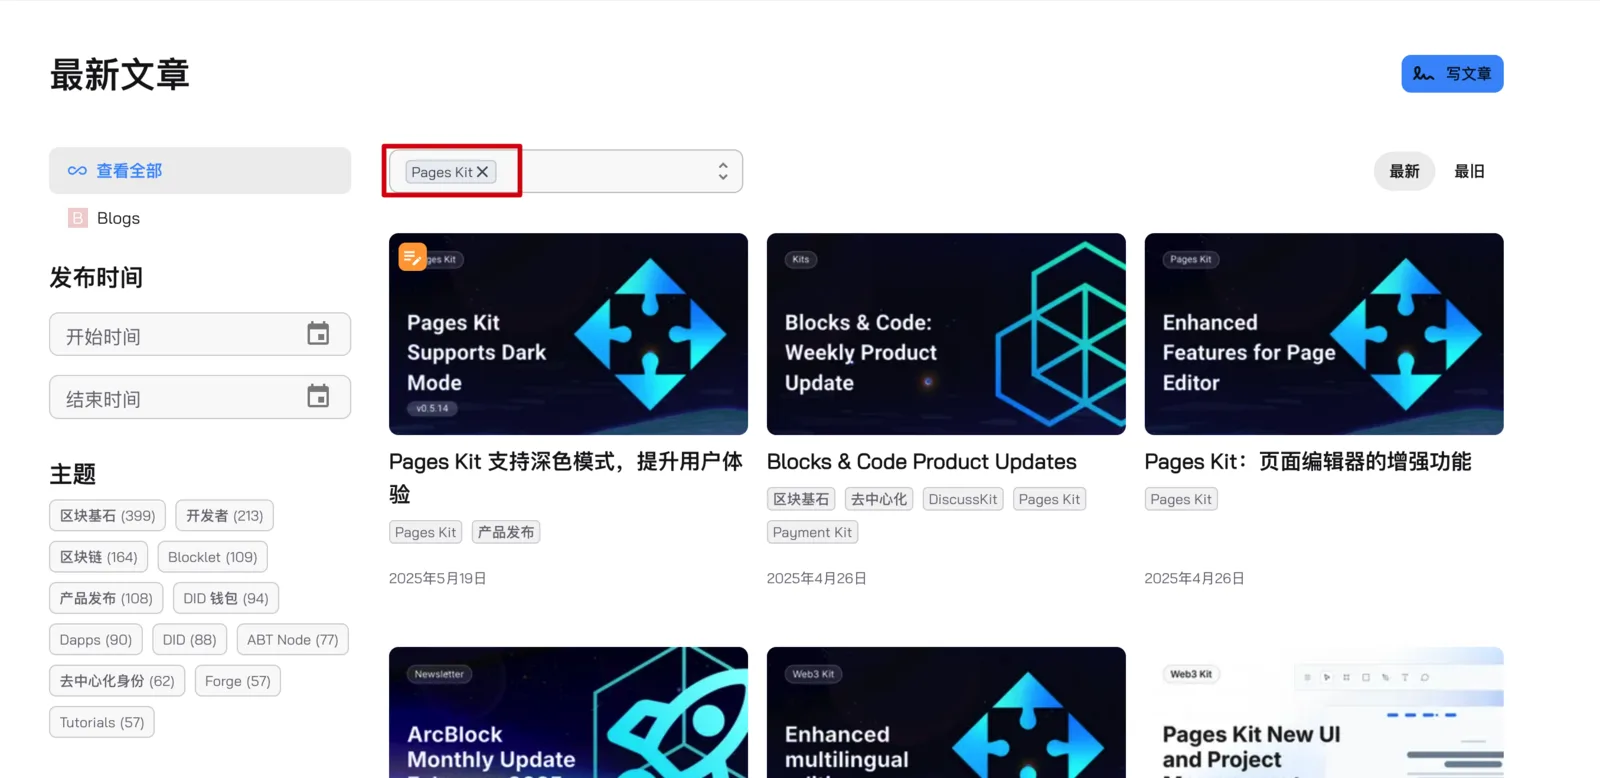Click Pages Kit tag under Blocks & Code article
Image resolution: width=1600 pixels, height=778 pixels.
pyautogui.click(x=1049, y=499)
